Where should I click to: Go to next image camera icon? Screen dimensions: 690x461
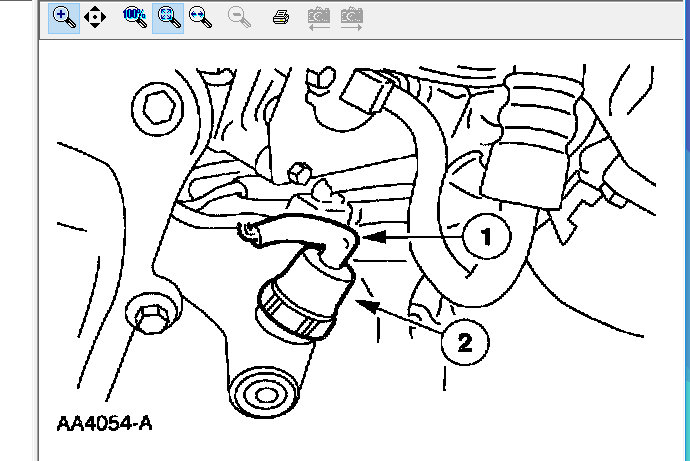[352, 19]
